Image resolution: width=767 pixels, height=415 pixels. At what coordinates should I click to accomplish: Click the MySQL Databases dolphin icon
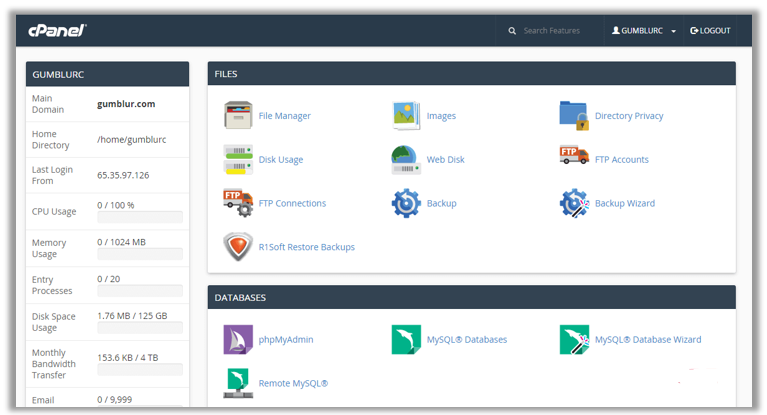[x=406, y=340]
